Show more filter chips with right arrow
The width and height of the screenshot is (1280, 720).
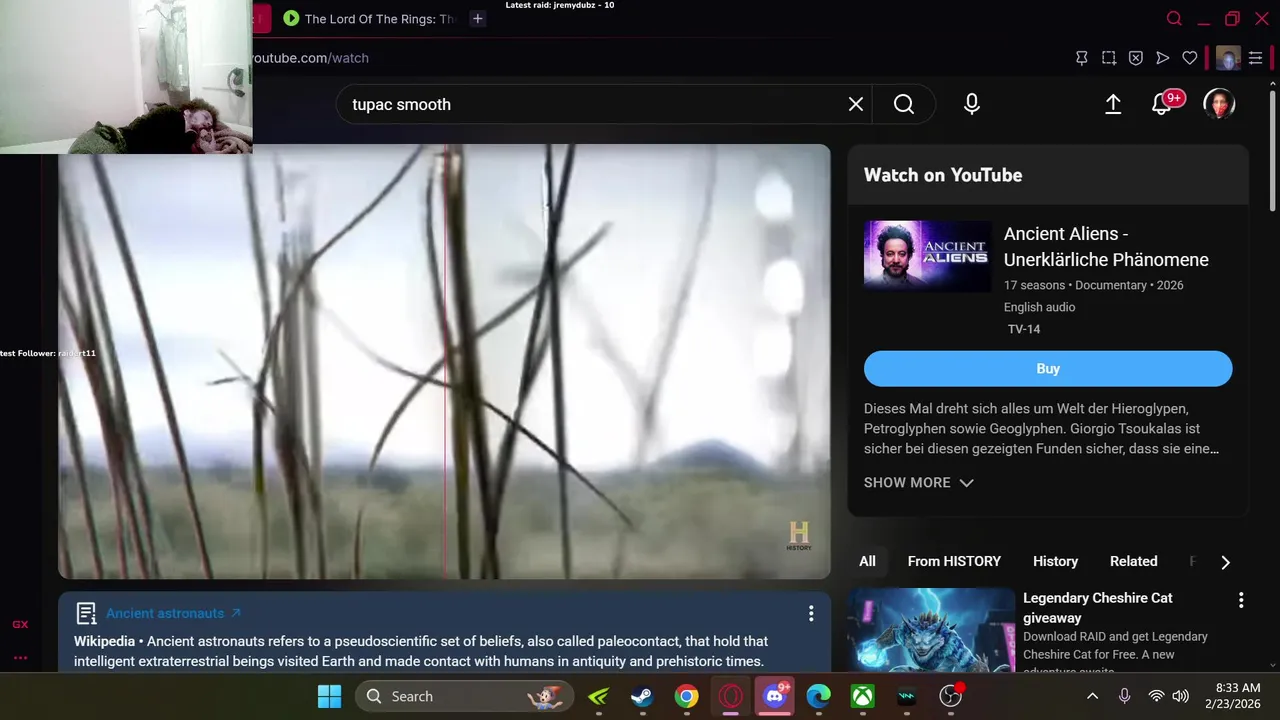(1225, 562)
